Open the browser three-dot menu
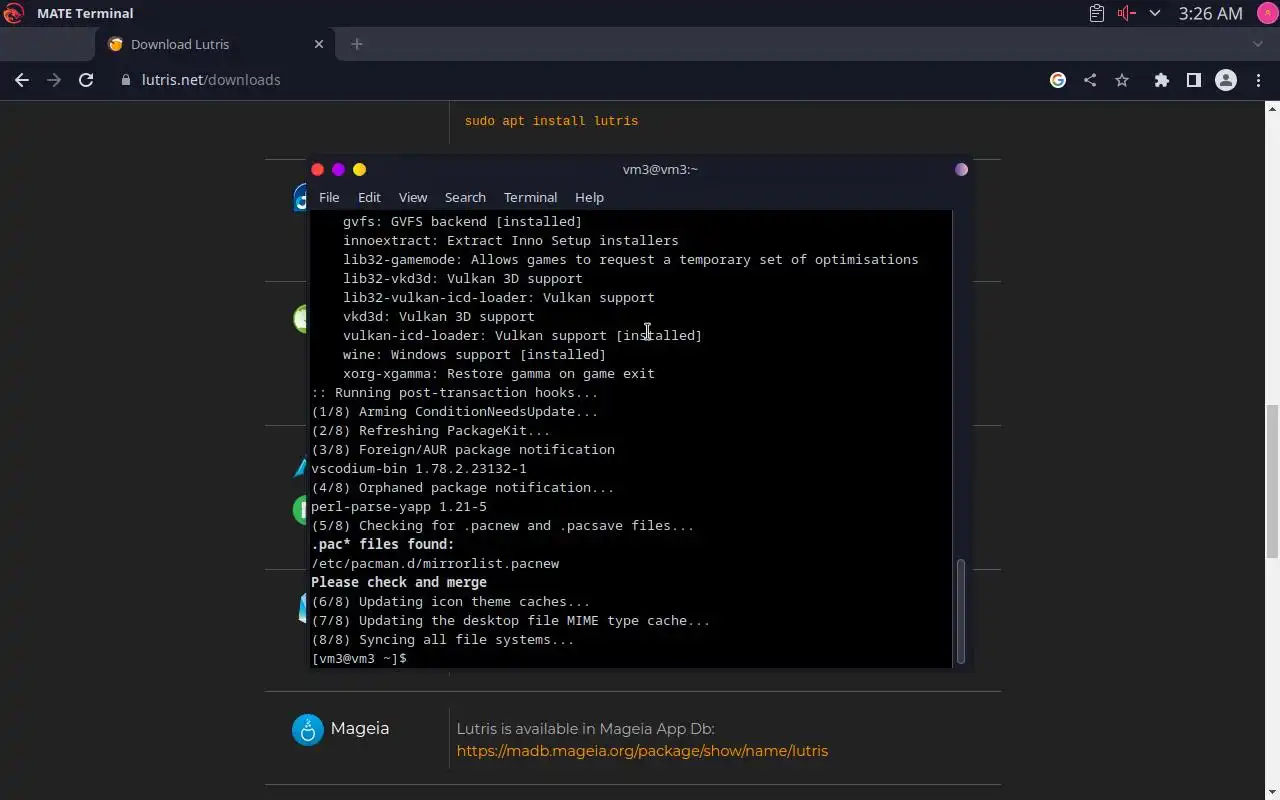 (1257, 80)
